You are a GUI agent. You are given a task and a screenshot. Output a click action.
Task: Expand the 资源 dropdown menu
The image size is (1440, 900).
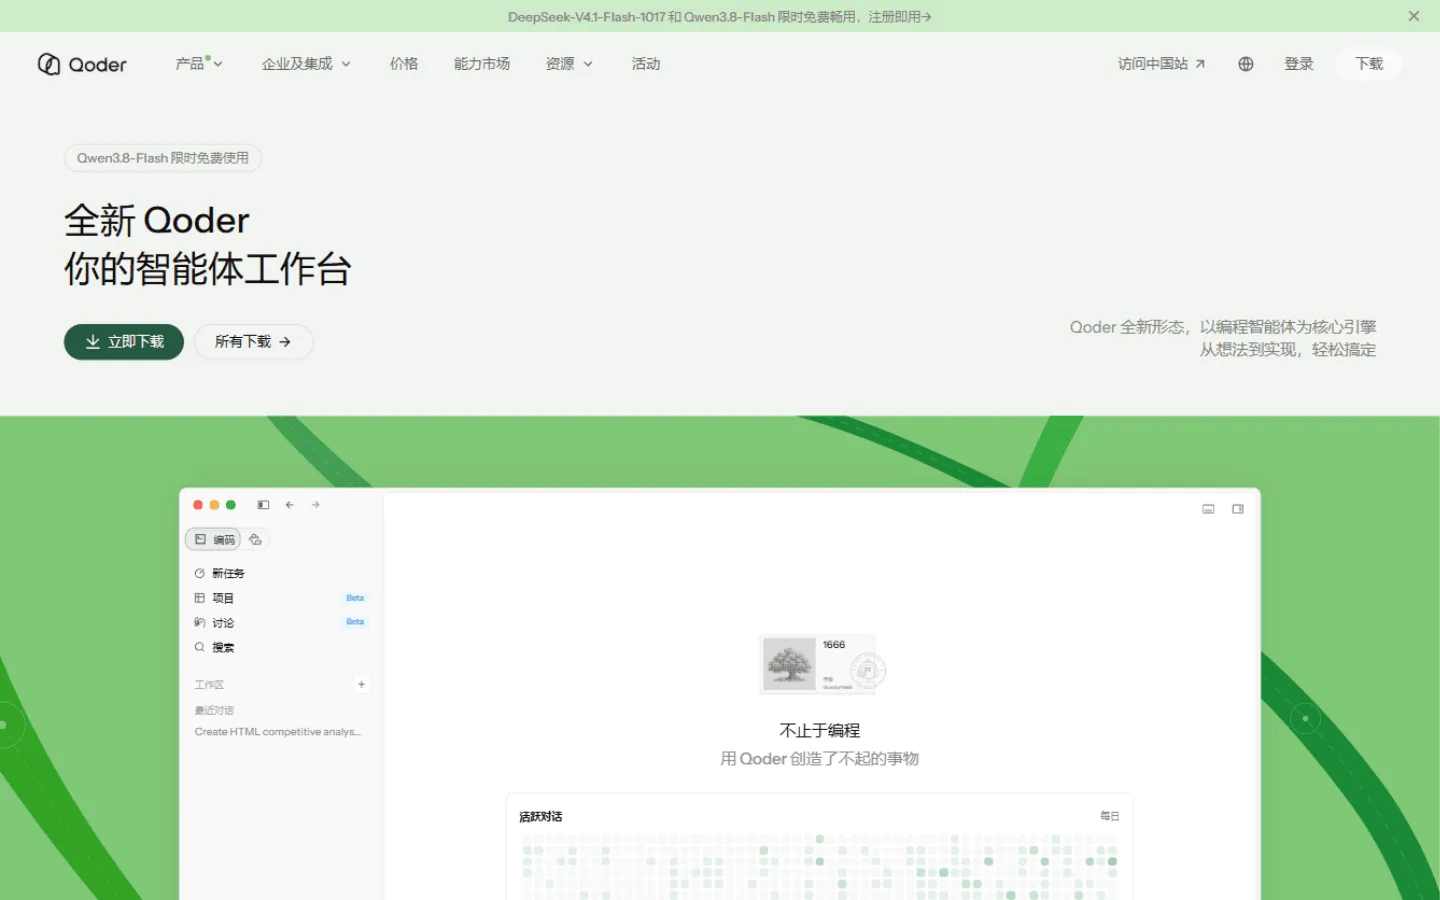[x=569, y=64]
